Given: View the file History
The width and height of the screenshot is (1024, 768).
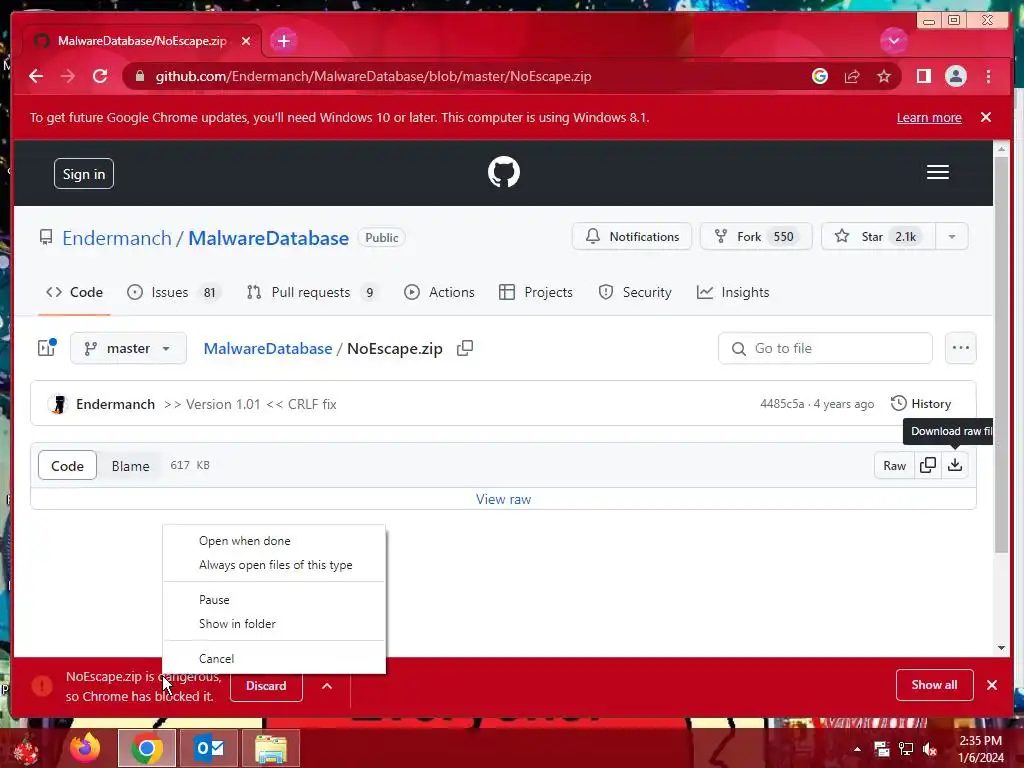Looking at the screenshot, I should point(921,404).
